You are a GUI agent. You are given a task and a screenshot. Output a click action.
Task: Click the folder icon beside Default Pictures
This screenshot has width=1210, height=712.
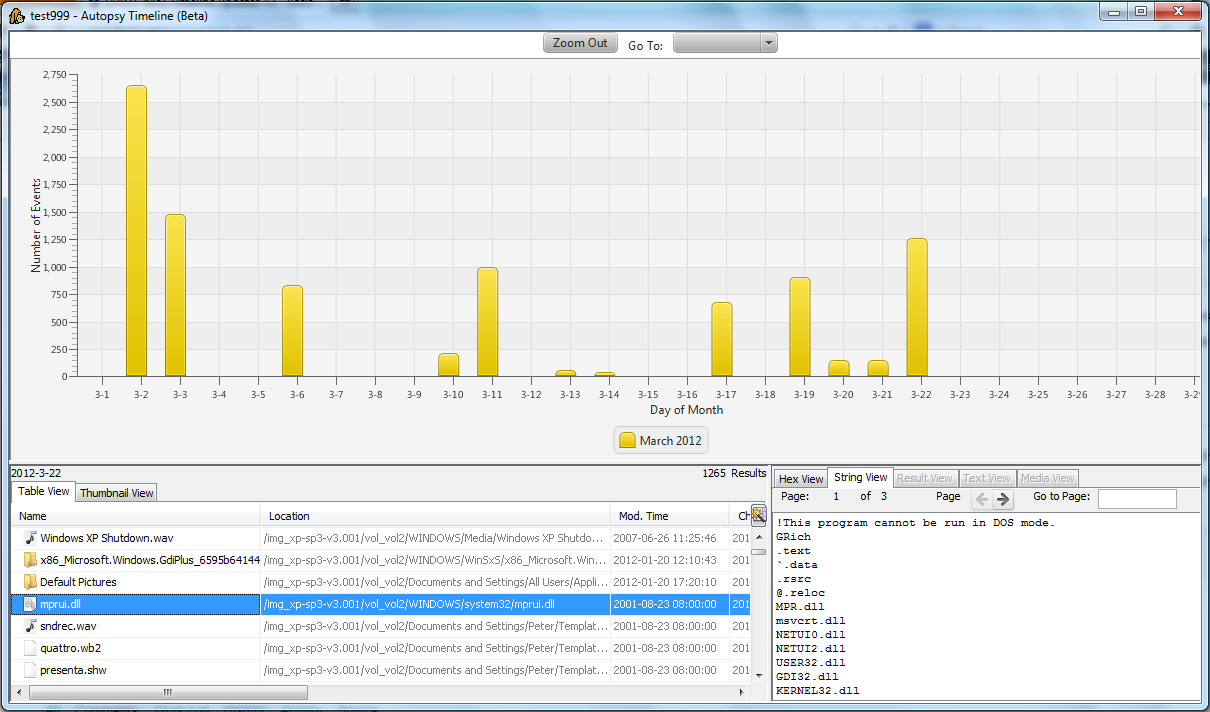pyautogui.click(x=30, y=582)
